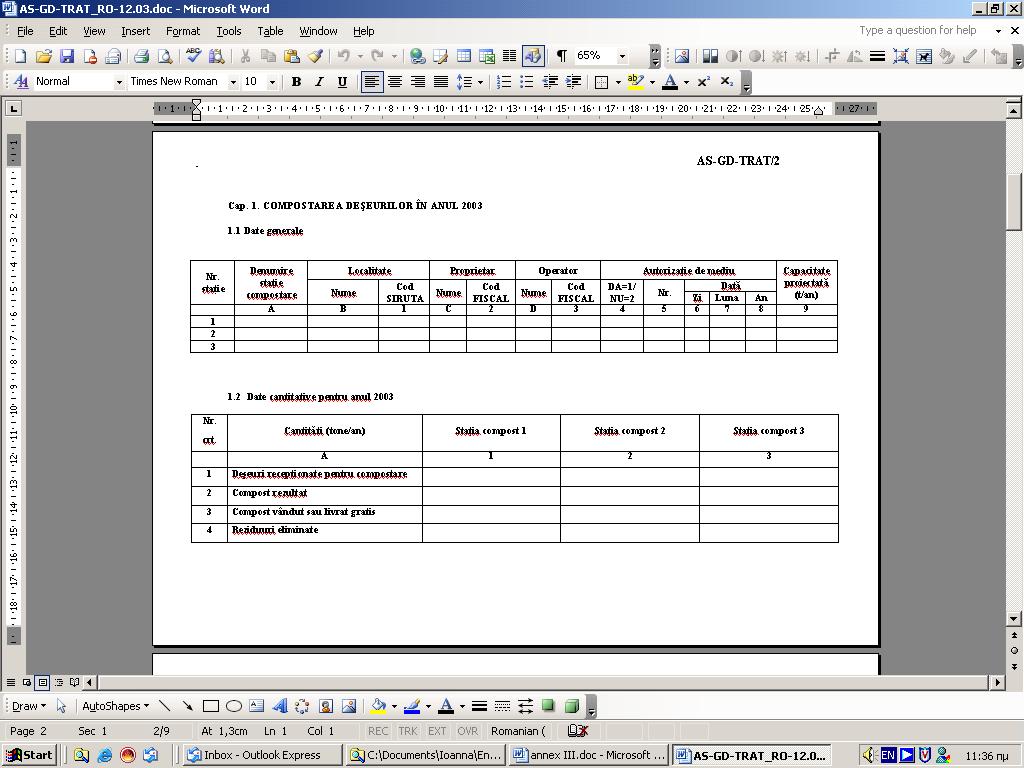Image resolution: width=1024 pixels, height=768 pixels.
Task: Paste from clipboard icon
Action: [292, 56]
